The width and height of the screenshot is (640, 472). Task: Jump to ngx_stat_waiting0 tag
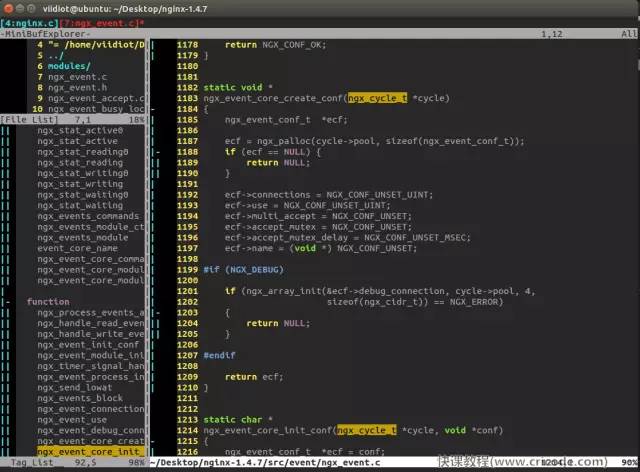click(83, 195)
